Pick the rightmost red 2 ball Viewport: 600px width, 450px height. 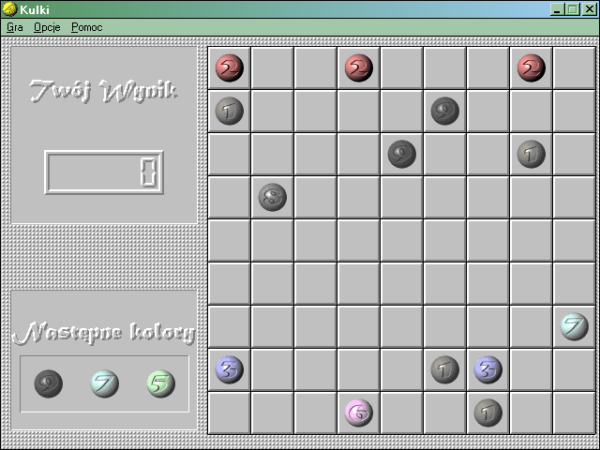(531, 68)
